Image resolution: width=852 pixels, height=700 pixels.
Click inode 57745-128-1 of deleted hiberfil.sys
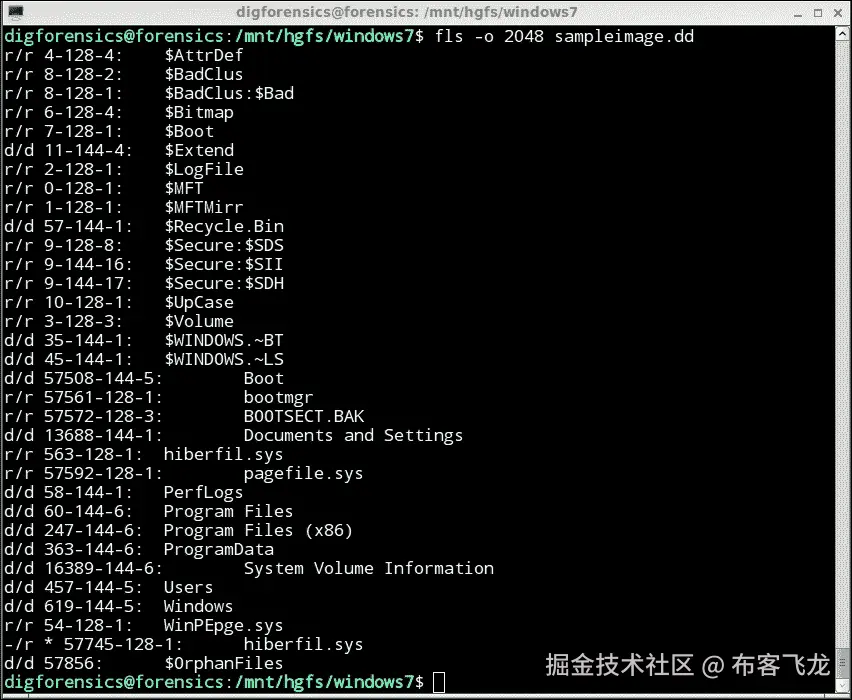click(x=118, y=645)
